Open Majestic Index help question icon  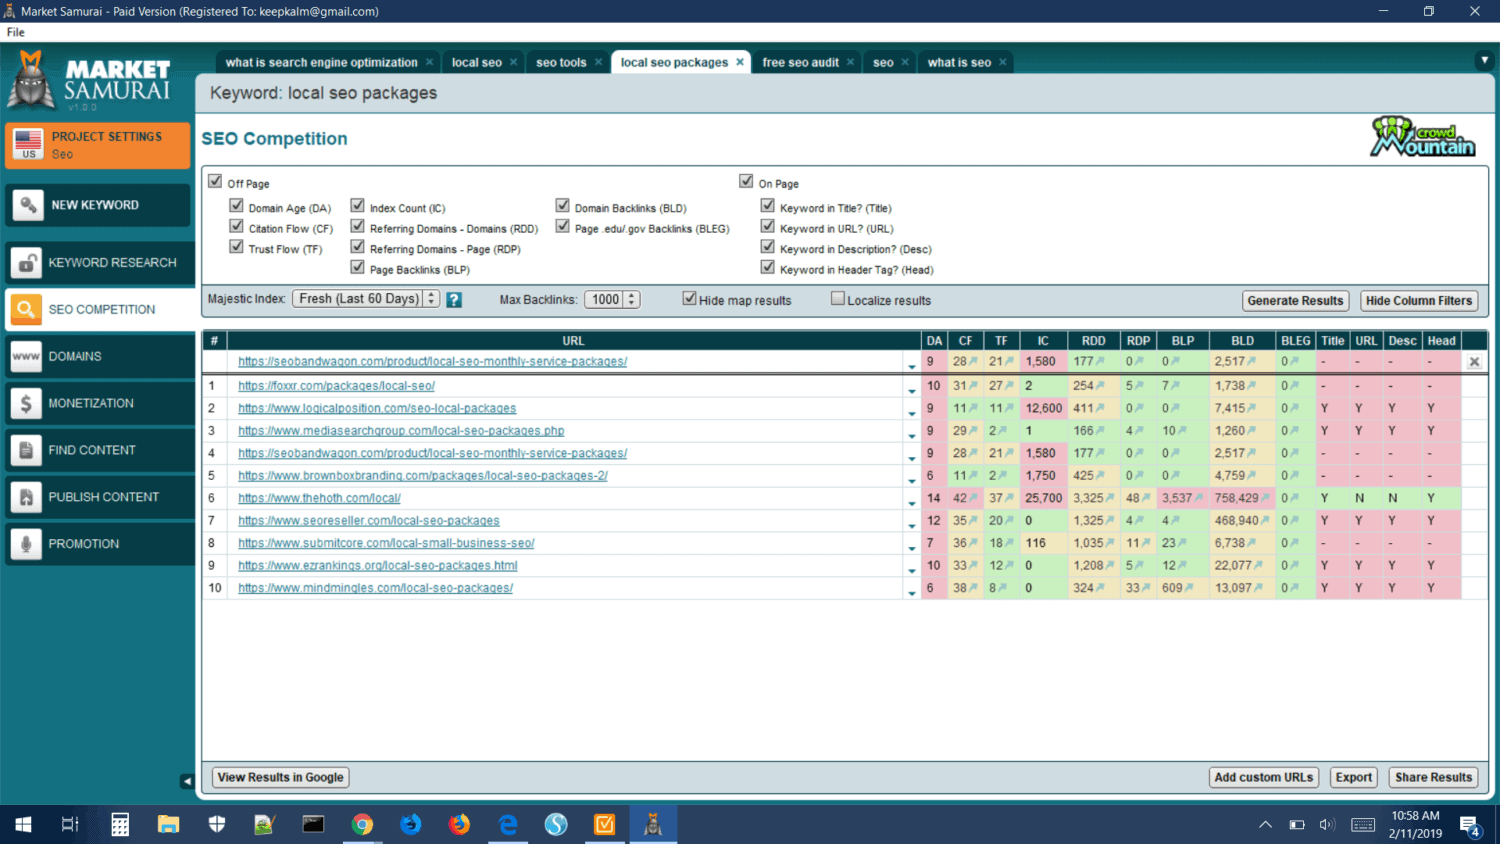click(454, 300)
